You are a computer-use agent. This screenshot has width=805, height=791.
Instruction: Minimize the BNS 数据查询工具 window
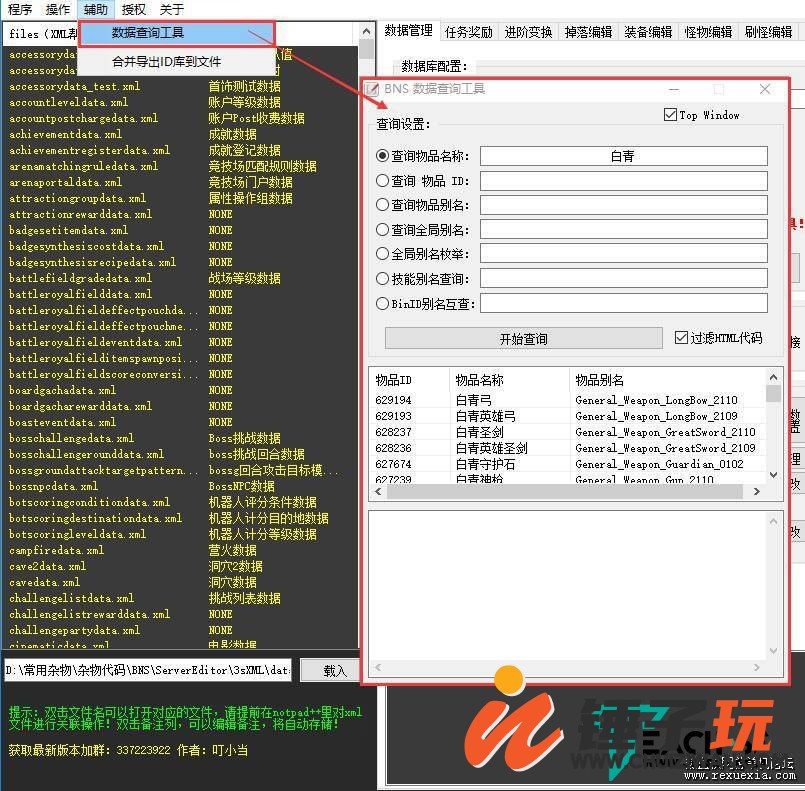[x=674, y=89]
